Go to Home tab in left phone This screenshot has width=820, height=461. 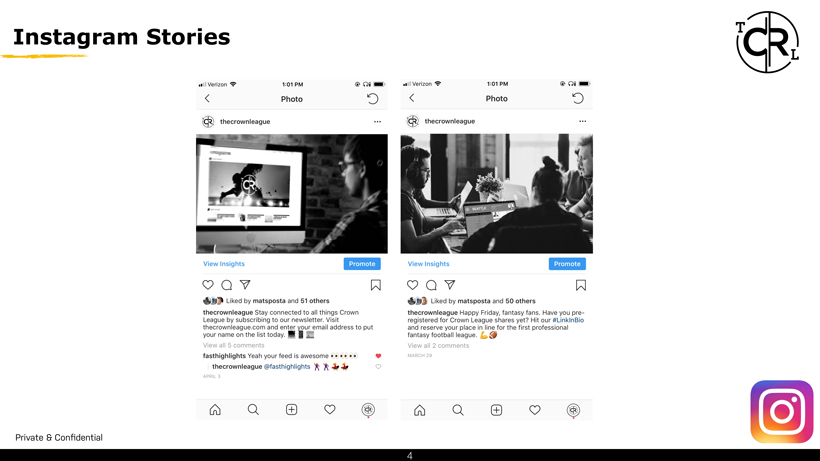(x=215, y=410)
